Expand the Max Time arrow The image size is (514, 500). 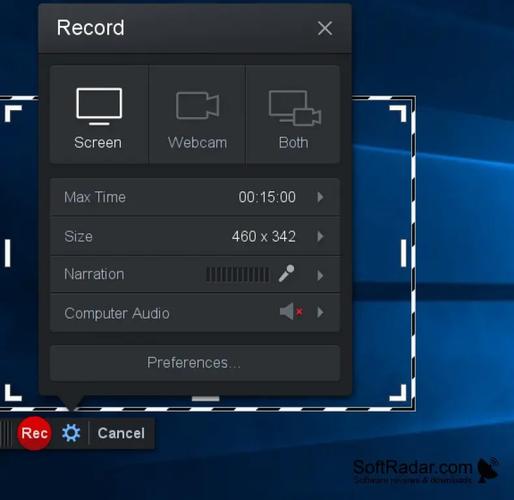click(x=320, y=197)
